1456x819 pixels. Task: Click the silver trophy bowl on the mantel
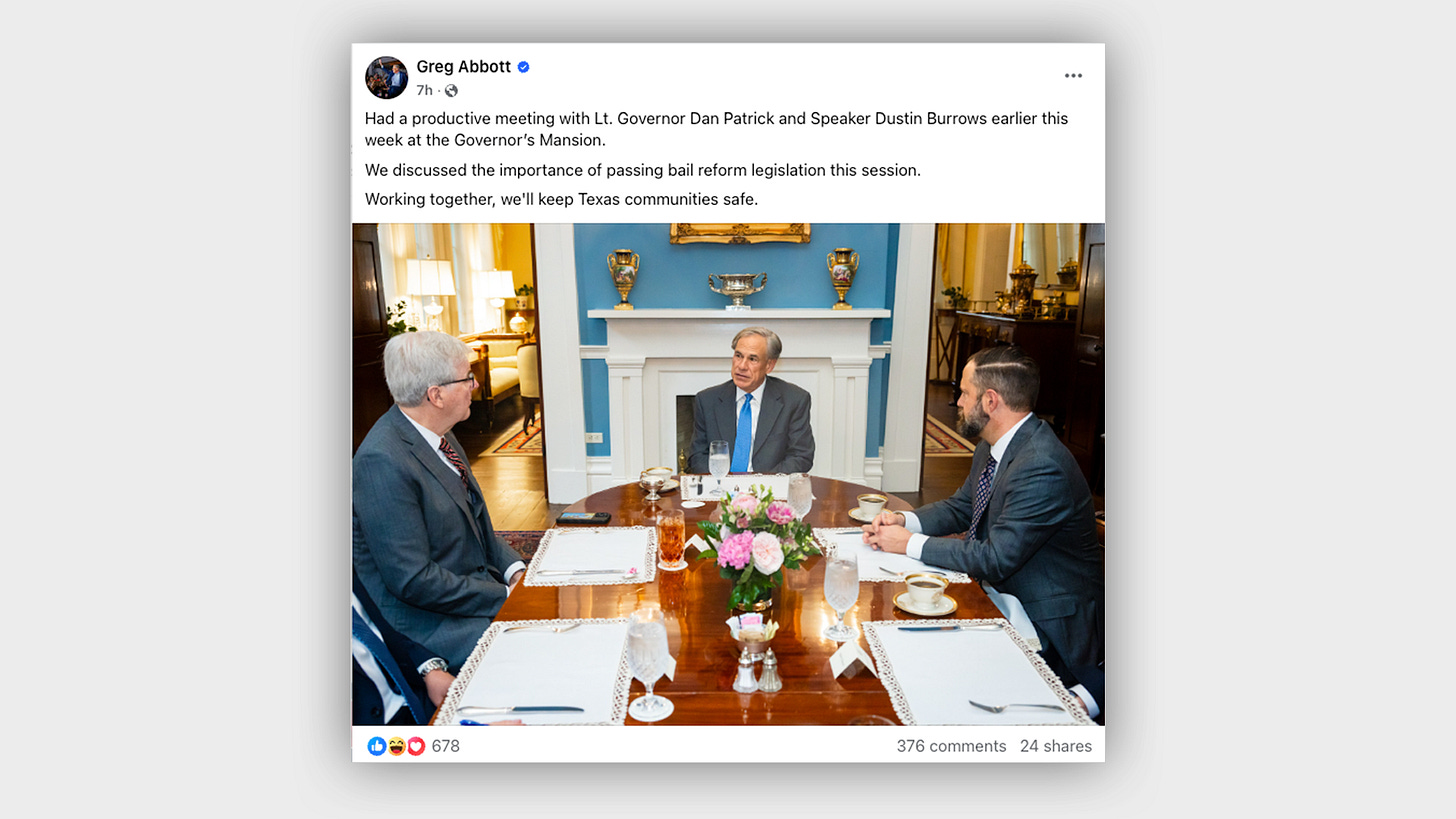[738, 288]
